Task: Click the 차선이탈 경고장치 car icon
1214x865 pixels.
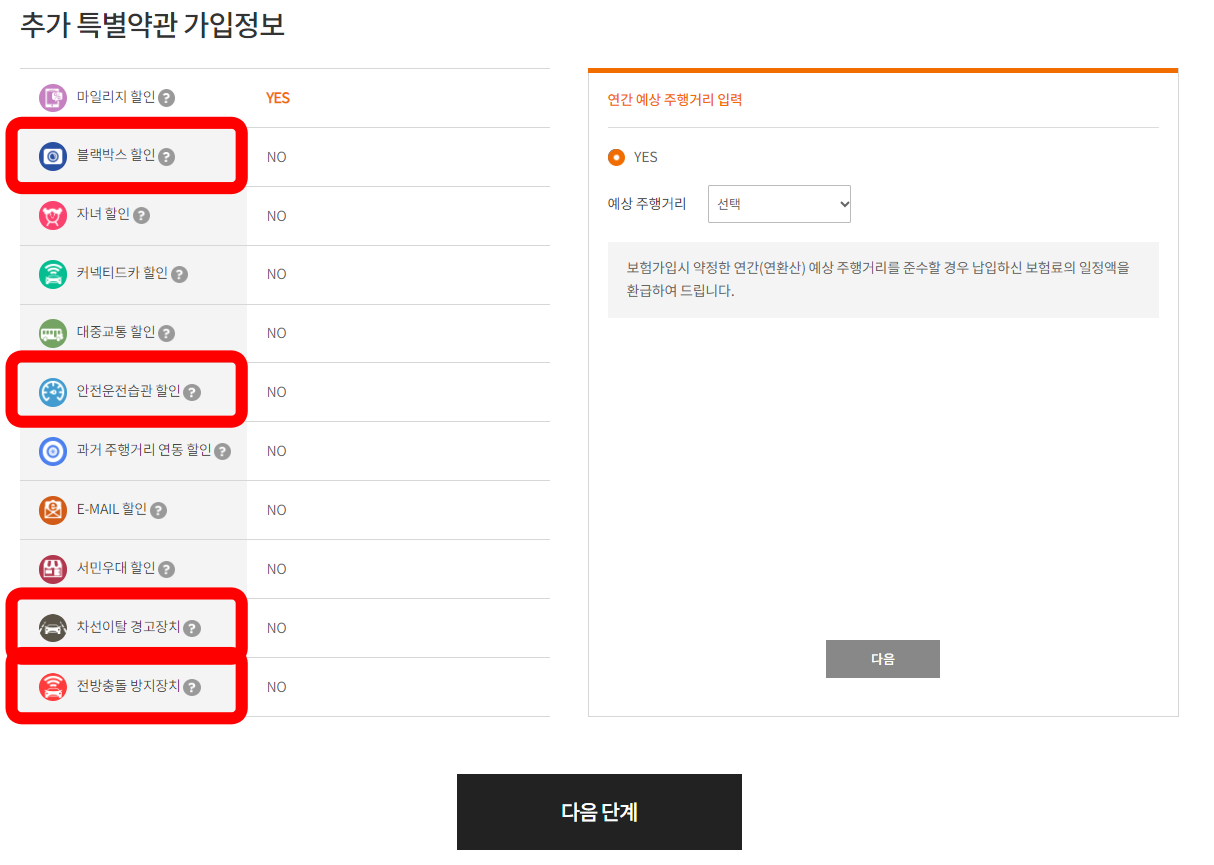Action: point(55,627)
